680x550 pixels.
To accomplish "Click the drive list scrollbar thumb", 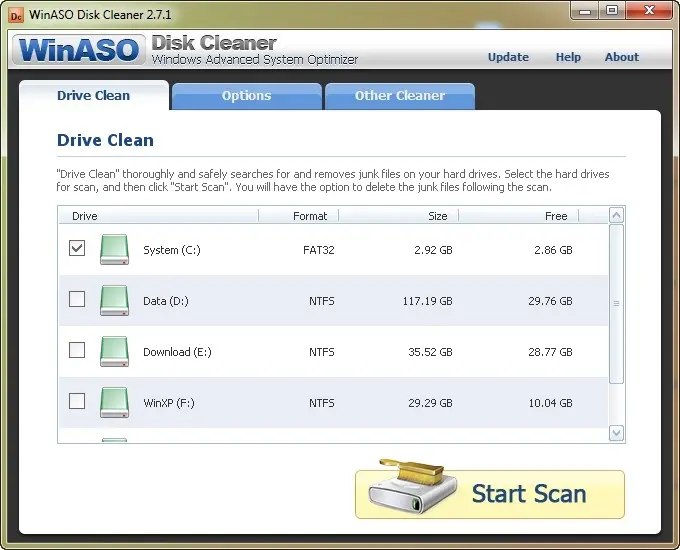I will point(616,304).
